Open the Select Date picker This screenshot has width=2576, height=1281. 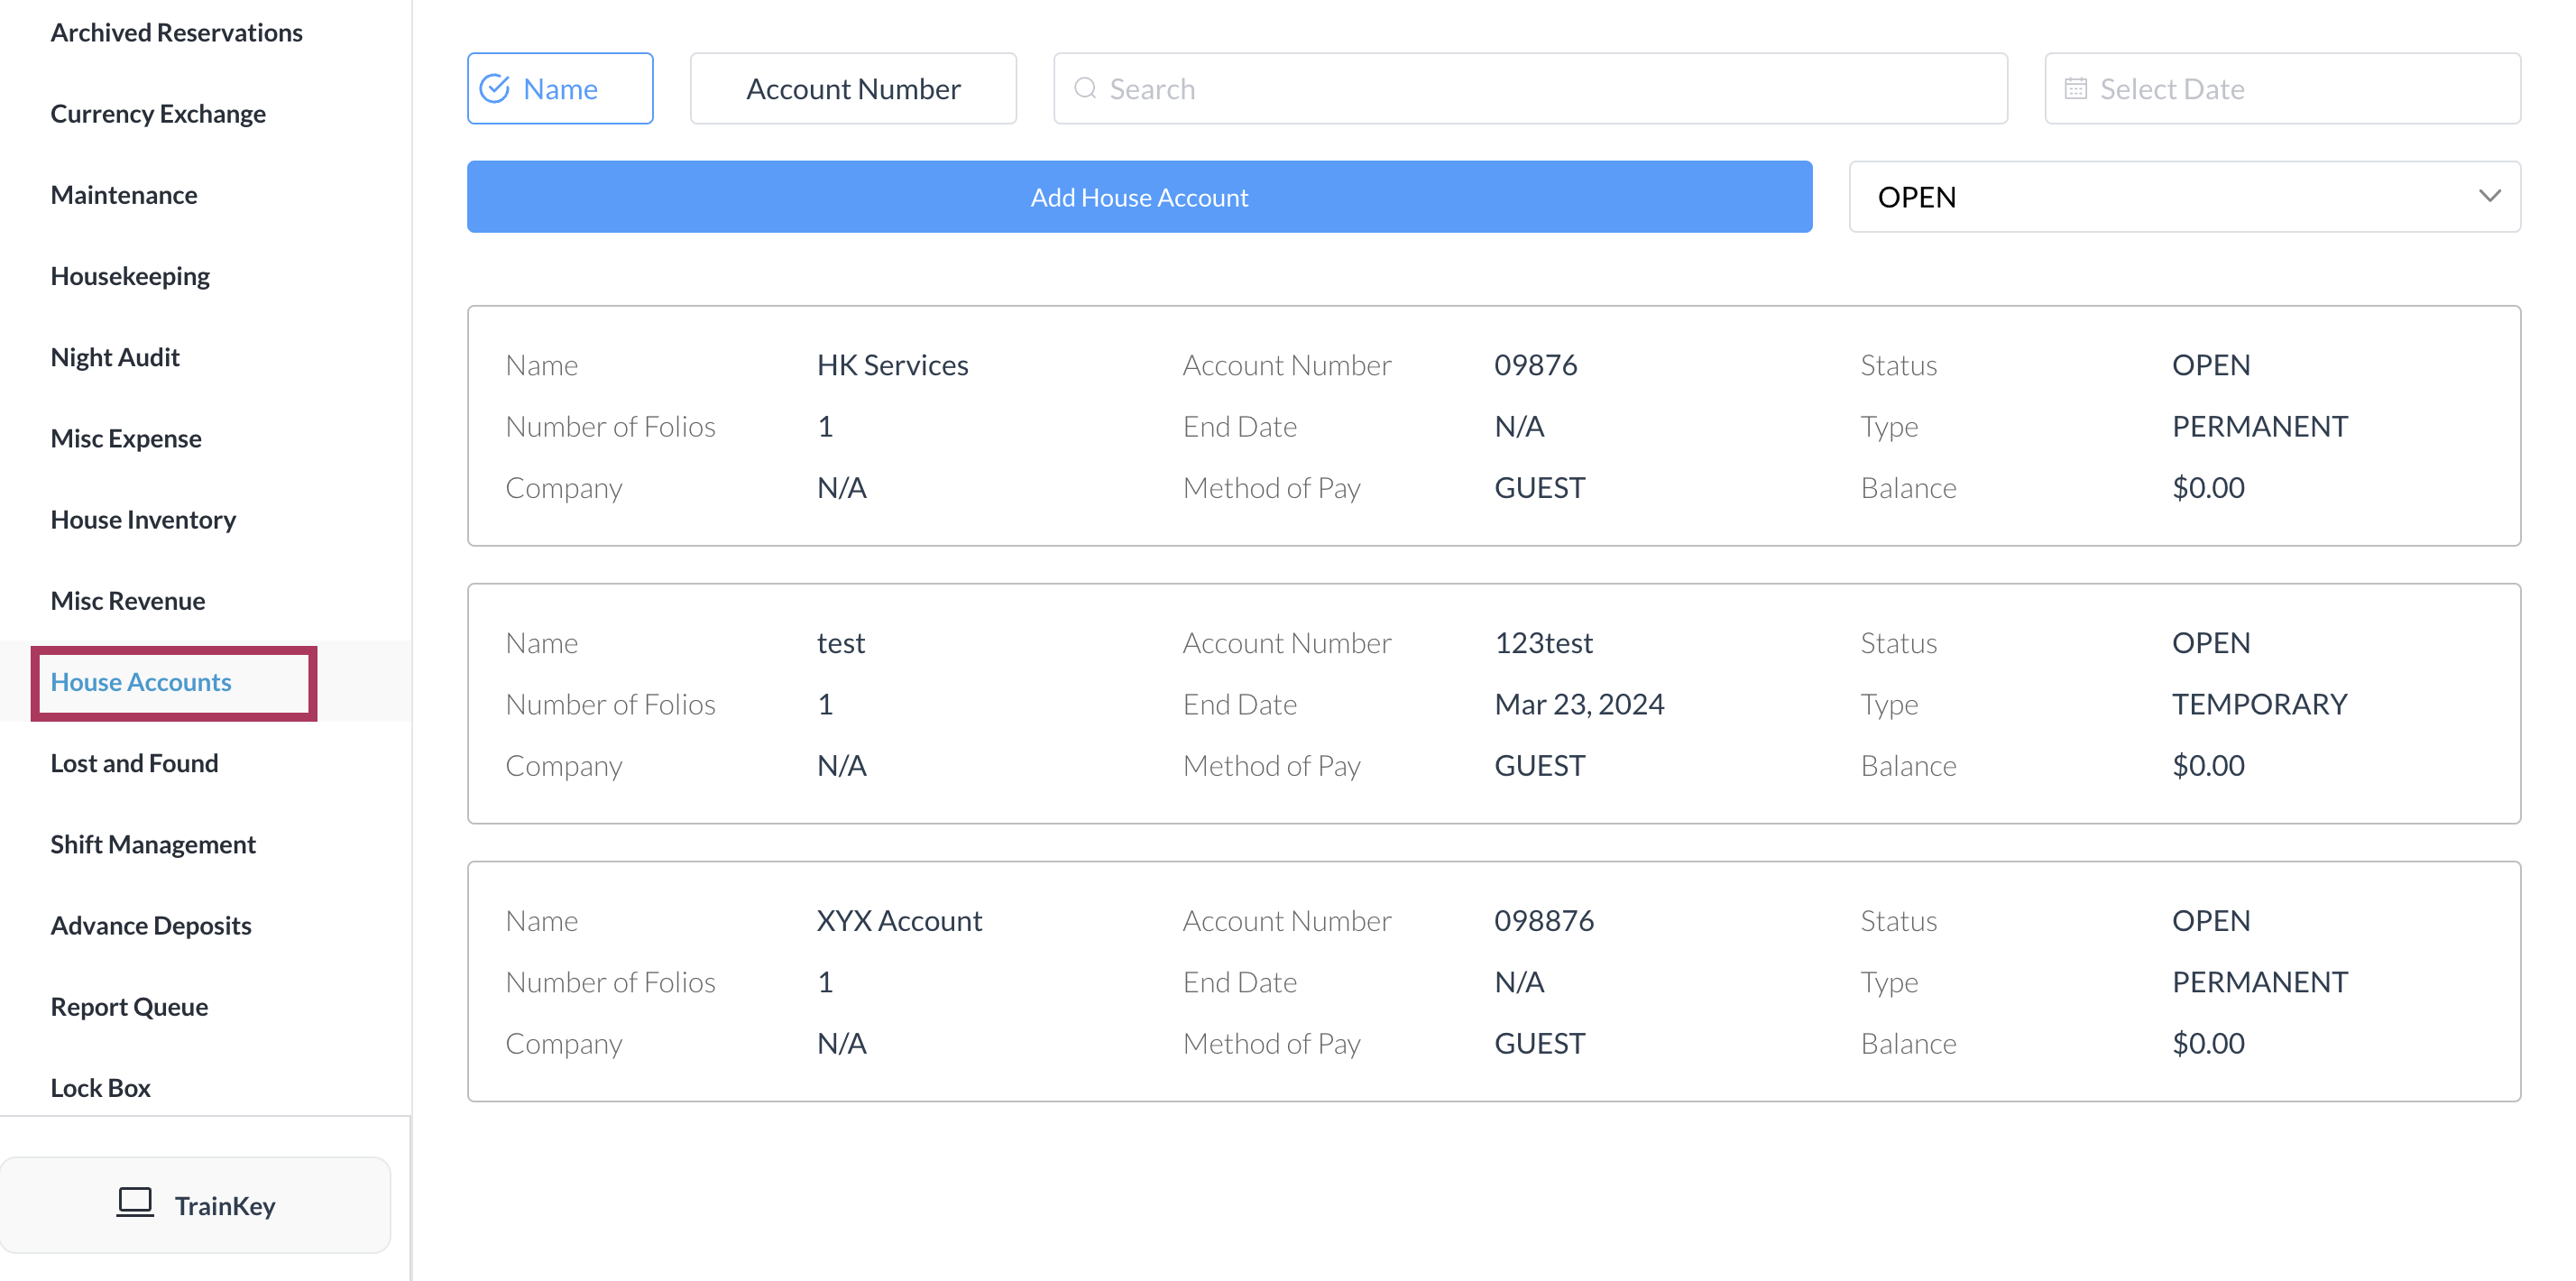pos(2282,89)
